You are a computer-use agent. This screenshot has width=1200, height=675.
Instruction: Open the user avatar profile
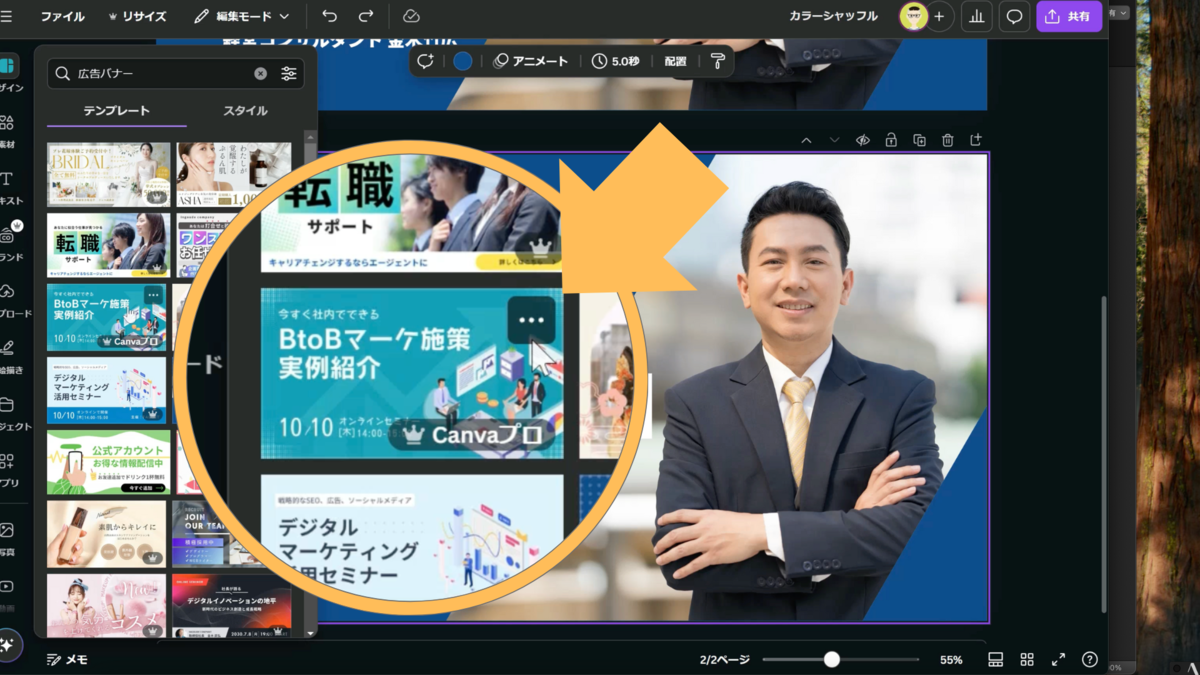pyautogui.click(x=913, y=17)
